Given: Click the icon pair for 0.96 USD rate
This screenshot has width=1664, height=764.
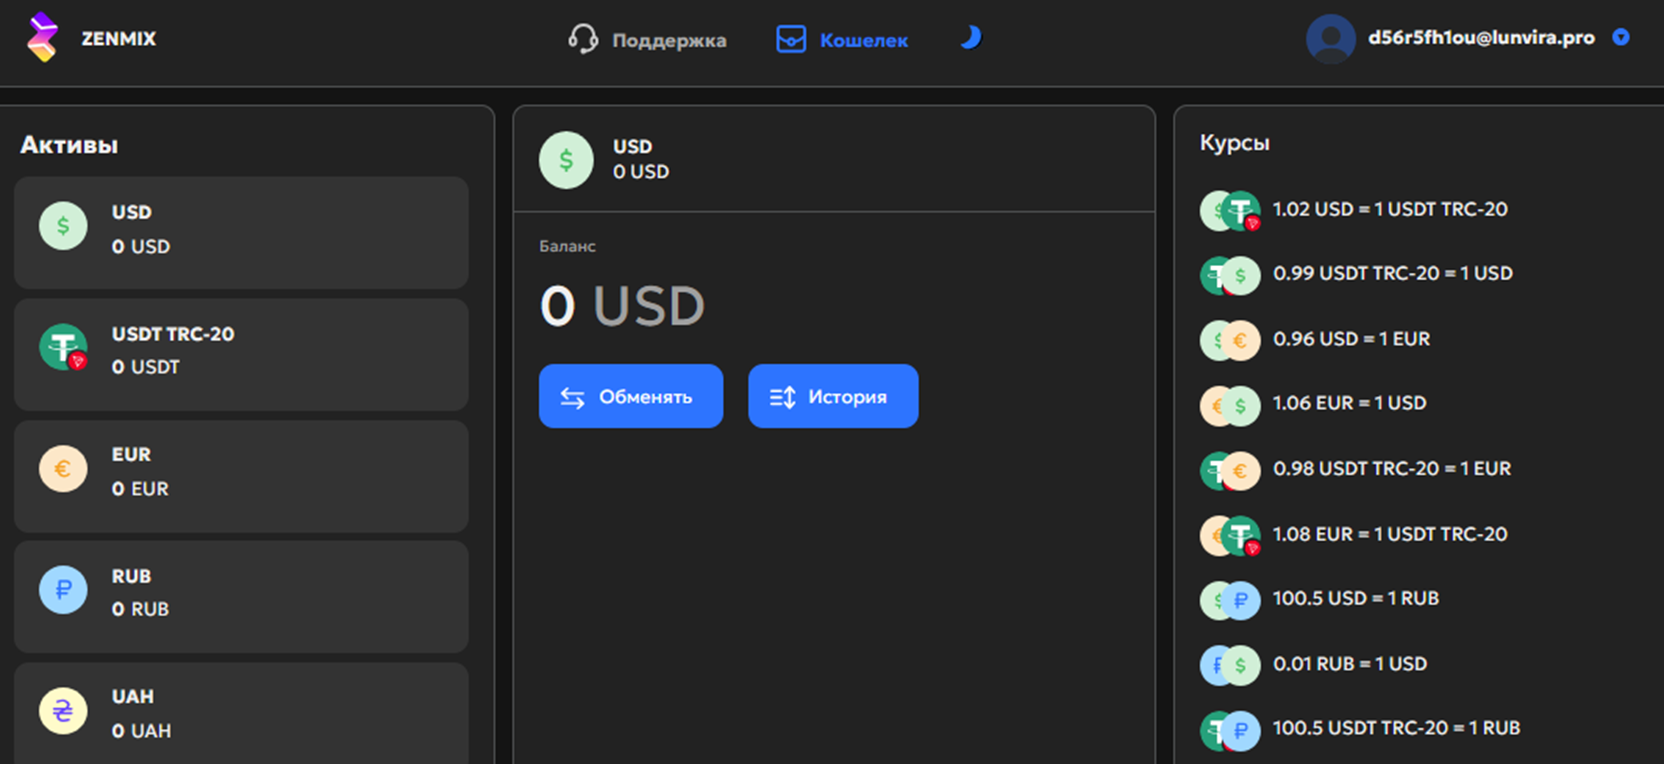Looking at the screenshot, I should pyautogui.click(x=1230, y=341).
